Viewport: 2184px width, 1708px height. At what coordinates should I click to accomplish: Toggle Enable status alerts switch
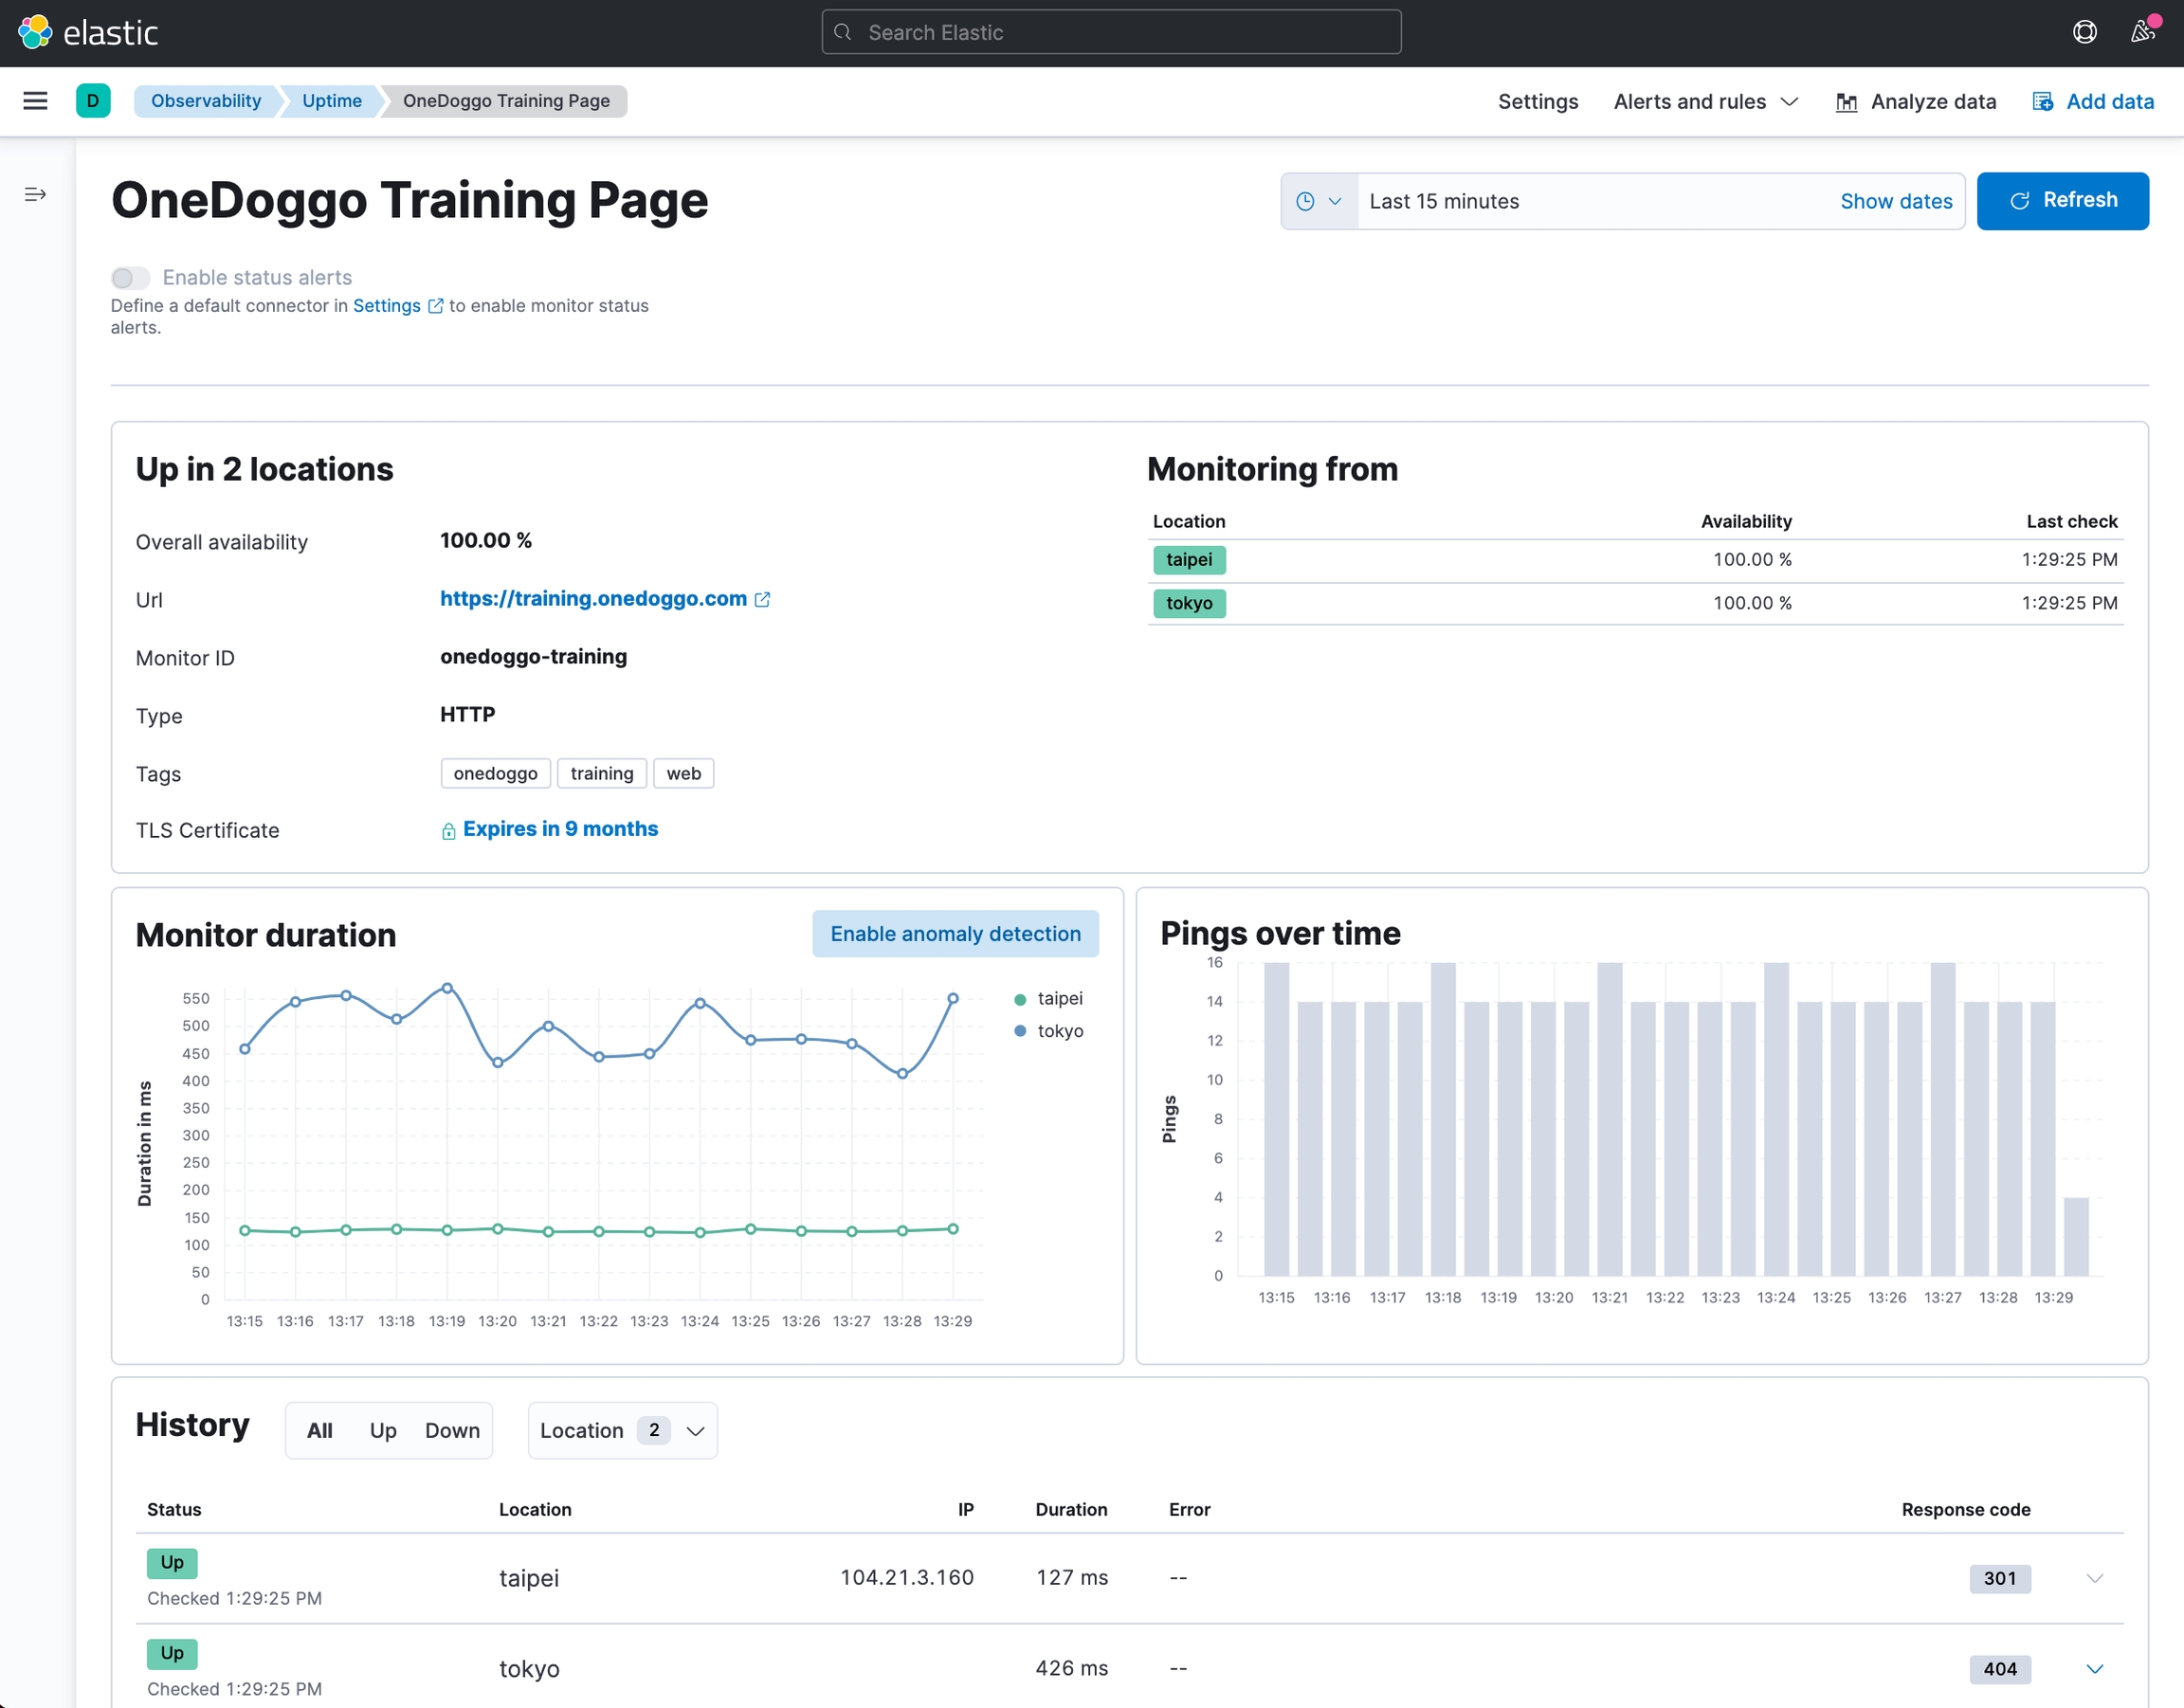[130, 277]
